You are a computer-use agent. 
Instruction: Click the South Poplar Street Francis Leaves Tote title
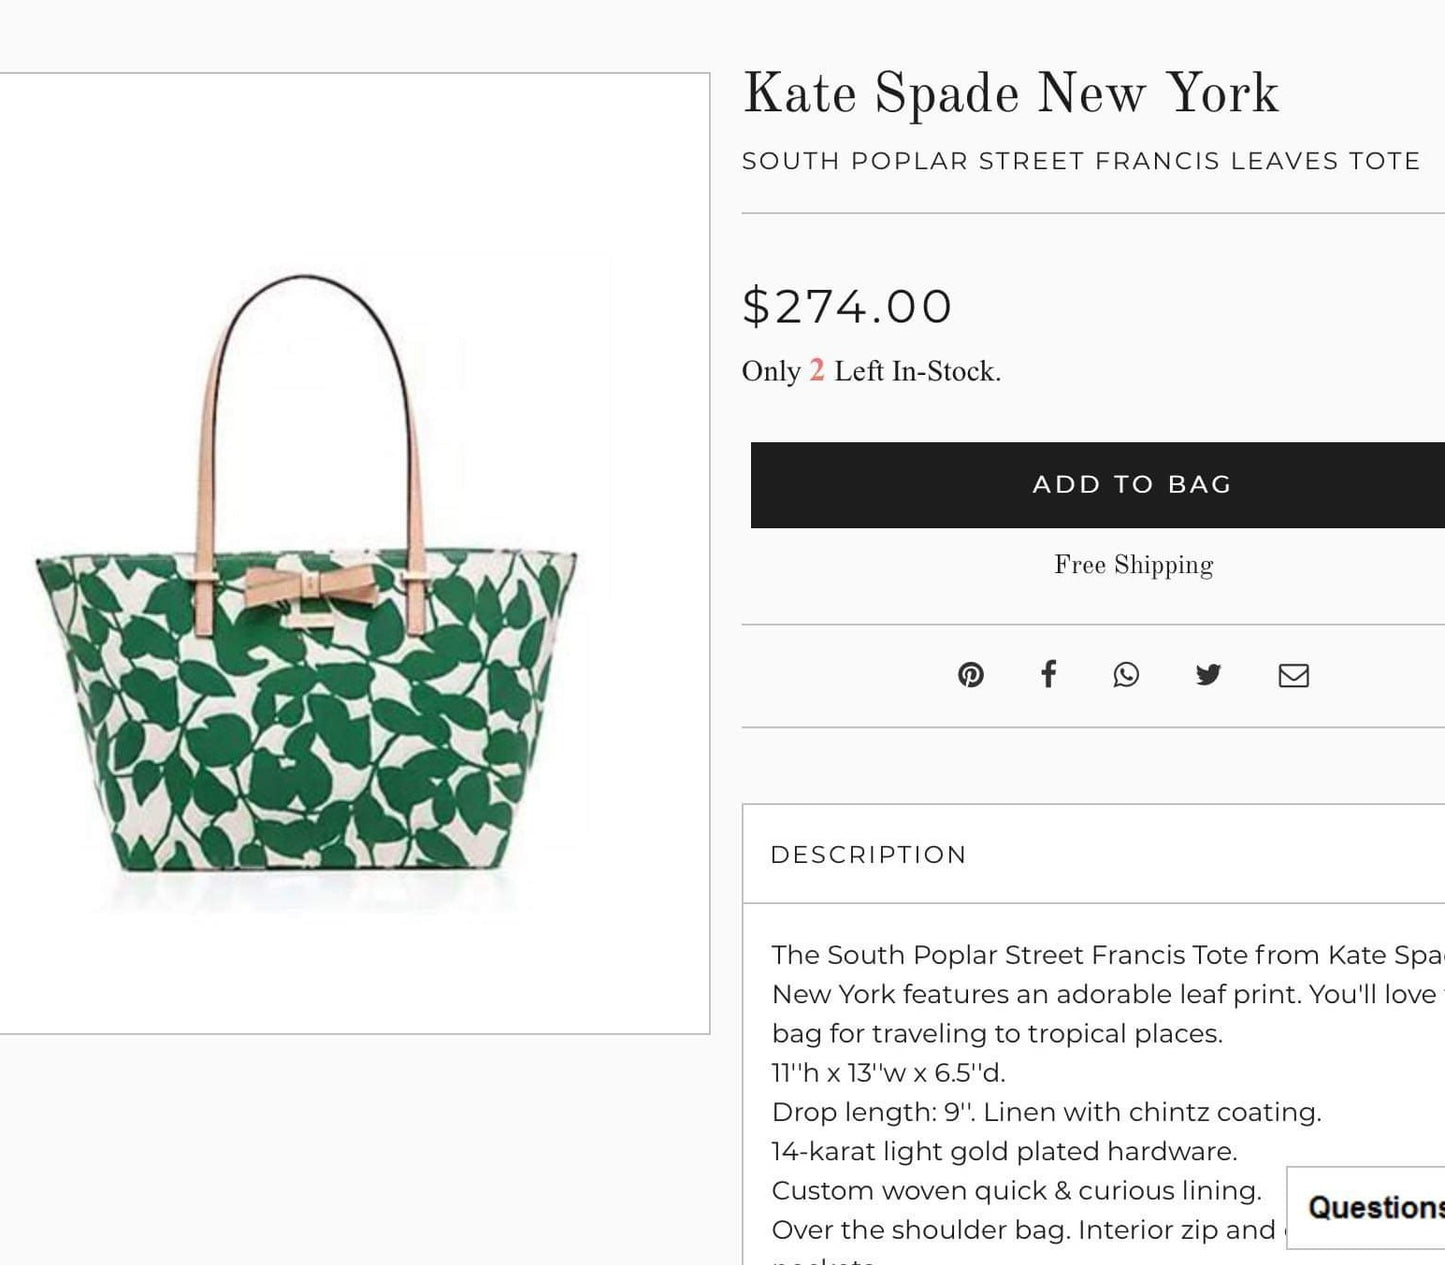coord(1080,161)
